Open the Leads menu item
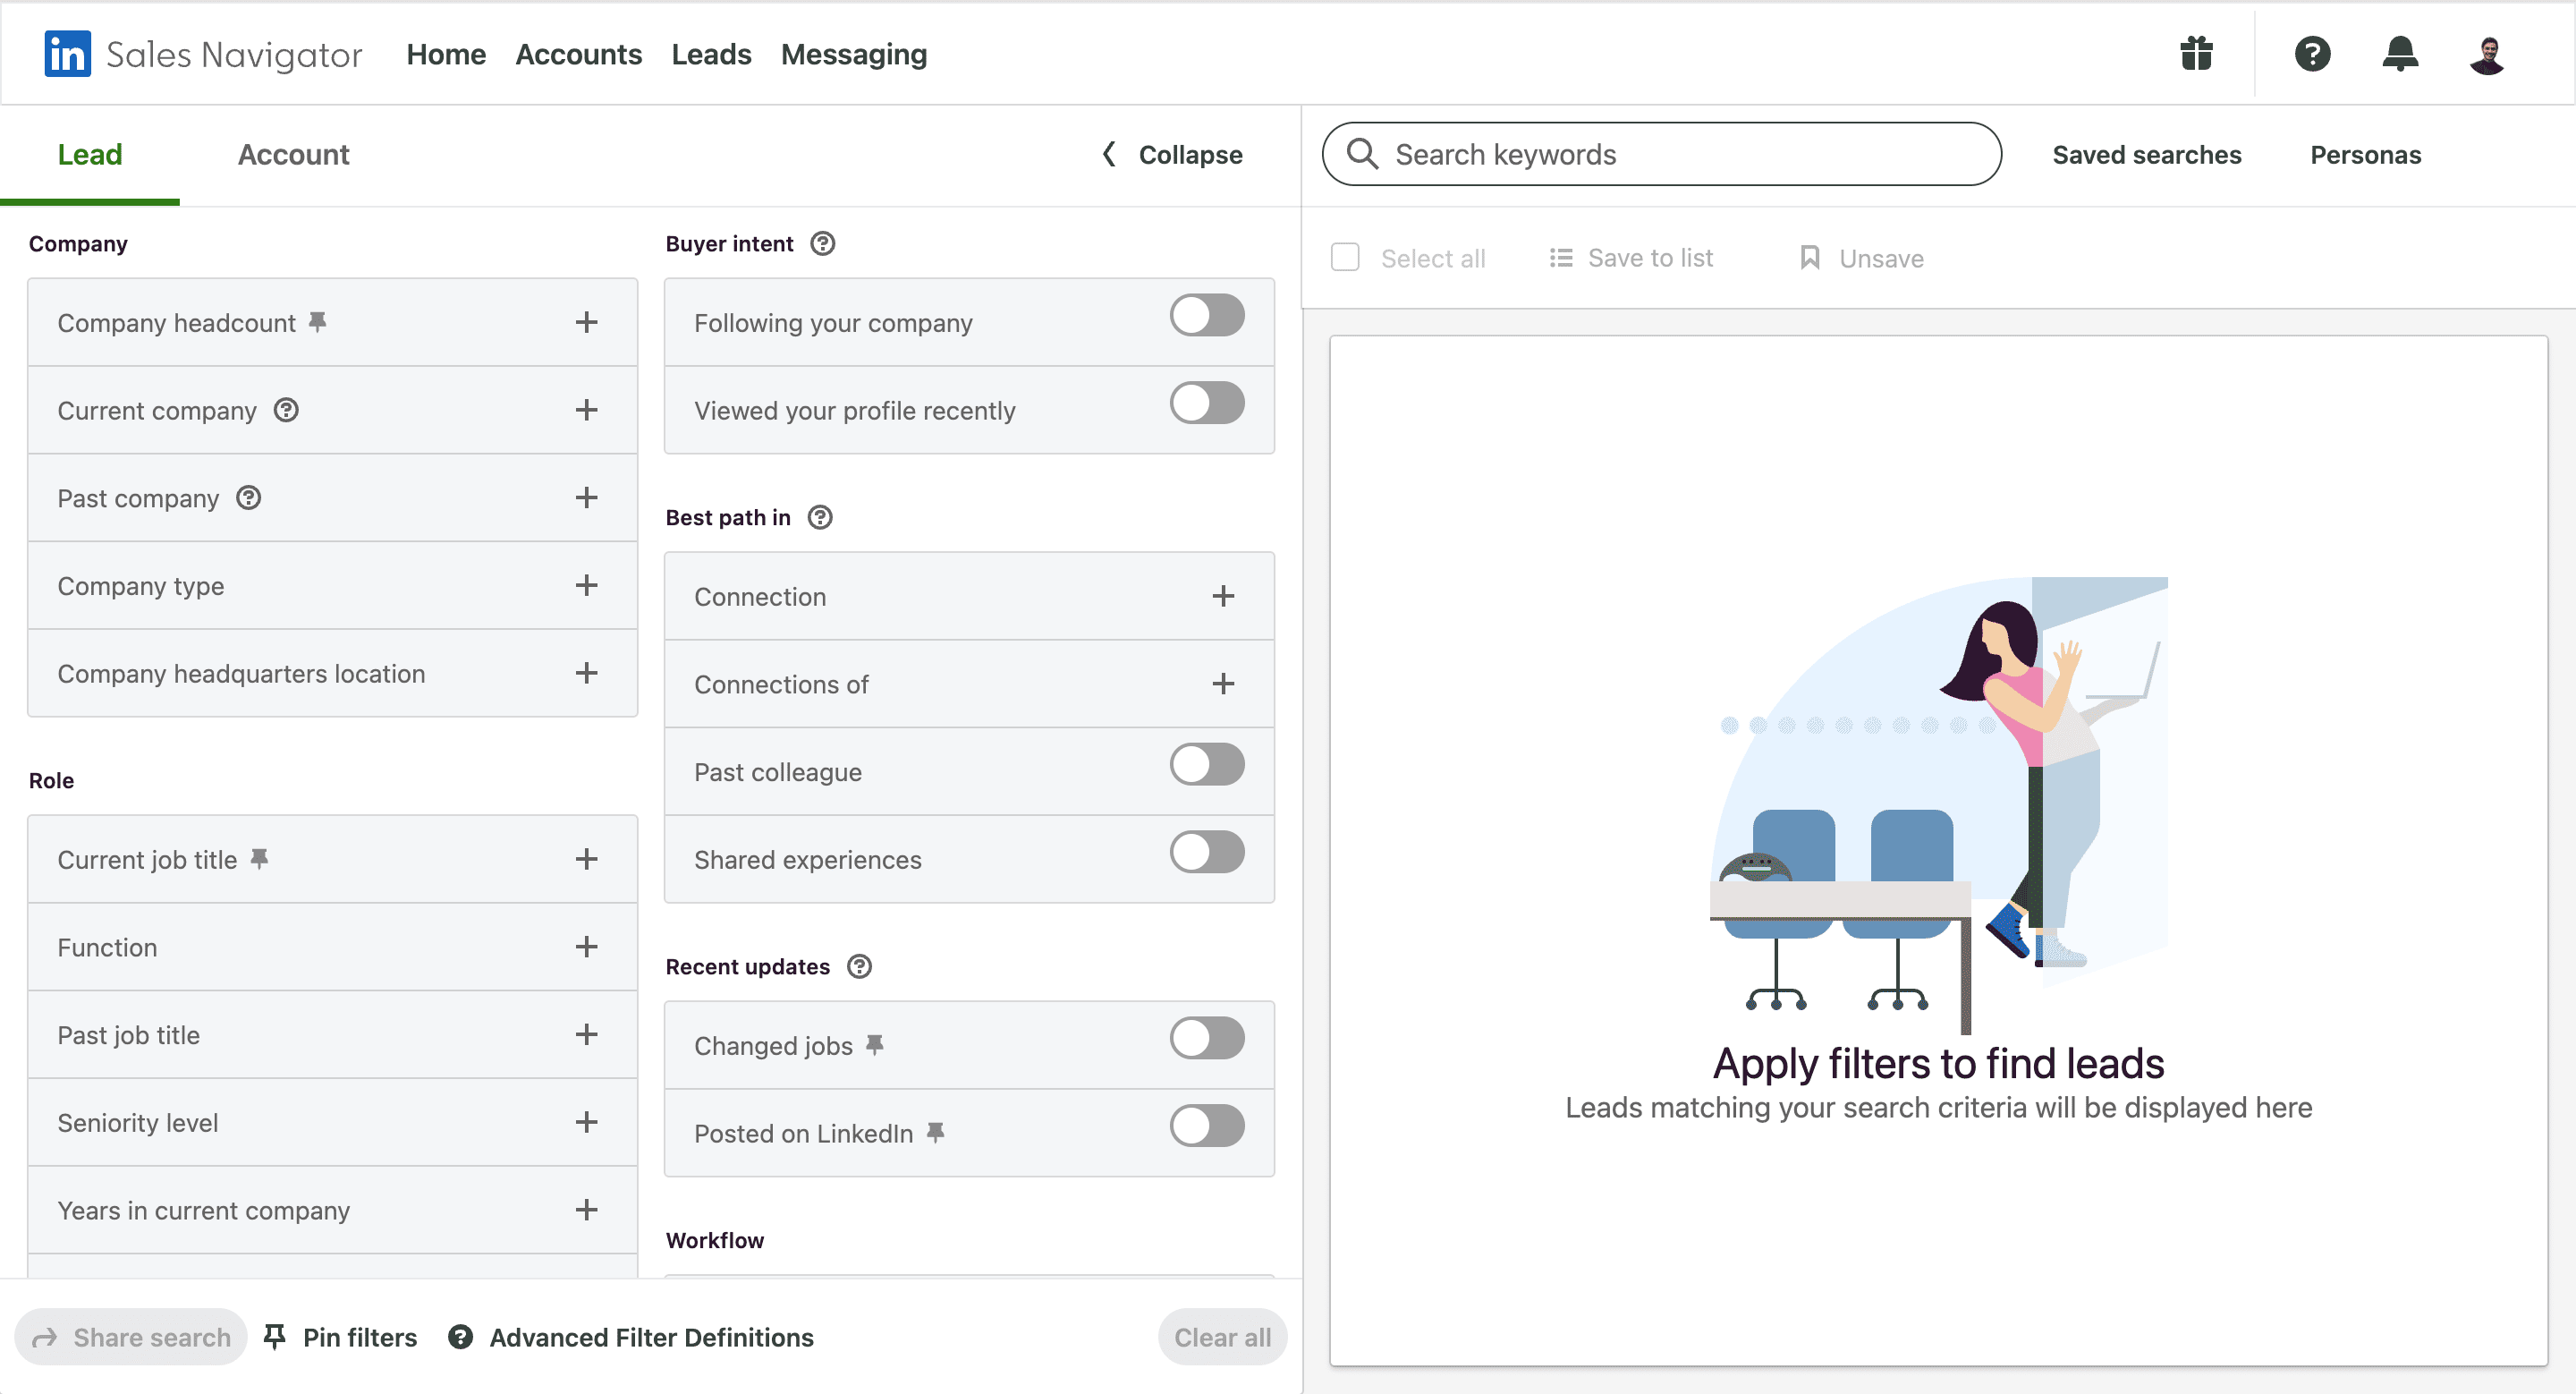This screenshot has height=1394, width=2576. coord(711,54)
